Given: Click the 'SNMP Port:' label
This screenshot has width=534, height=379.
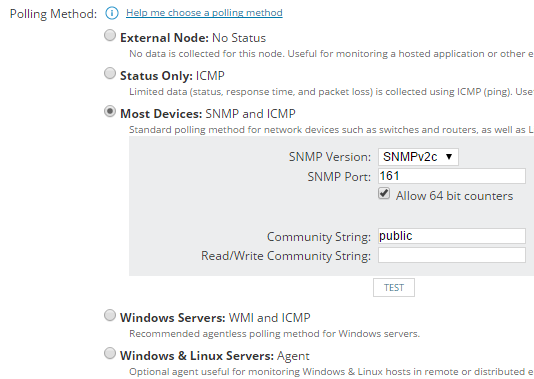Looking at the screenshot, I should click(x=339, y=177).
